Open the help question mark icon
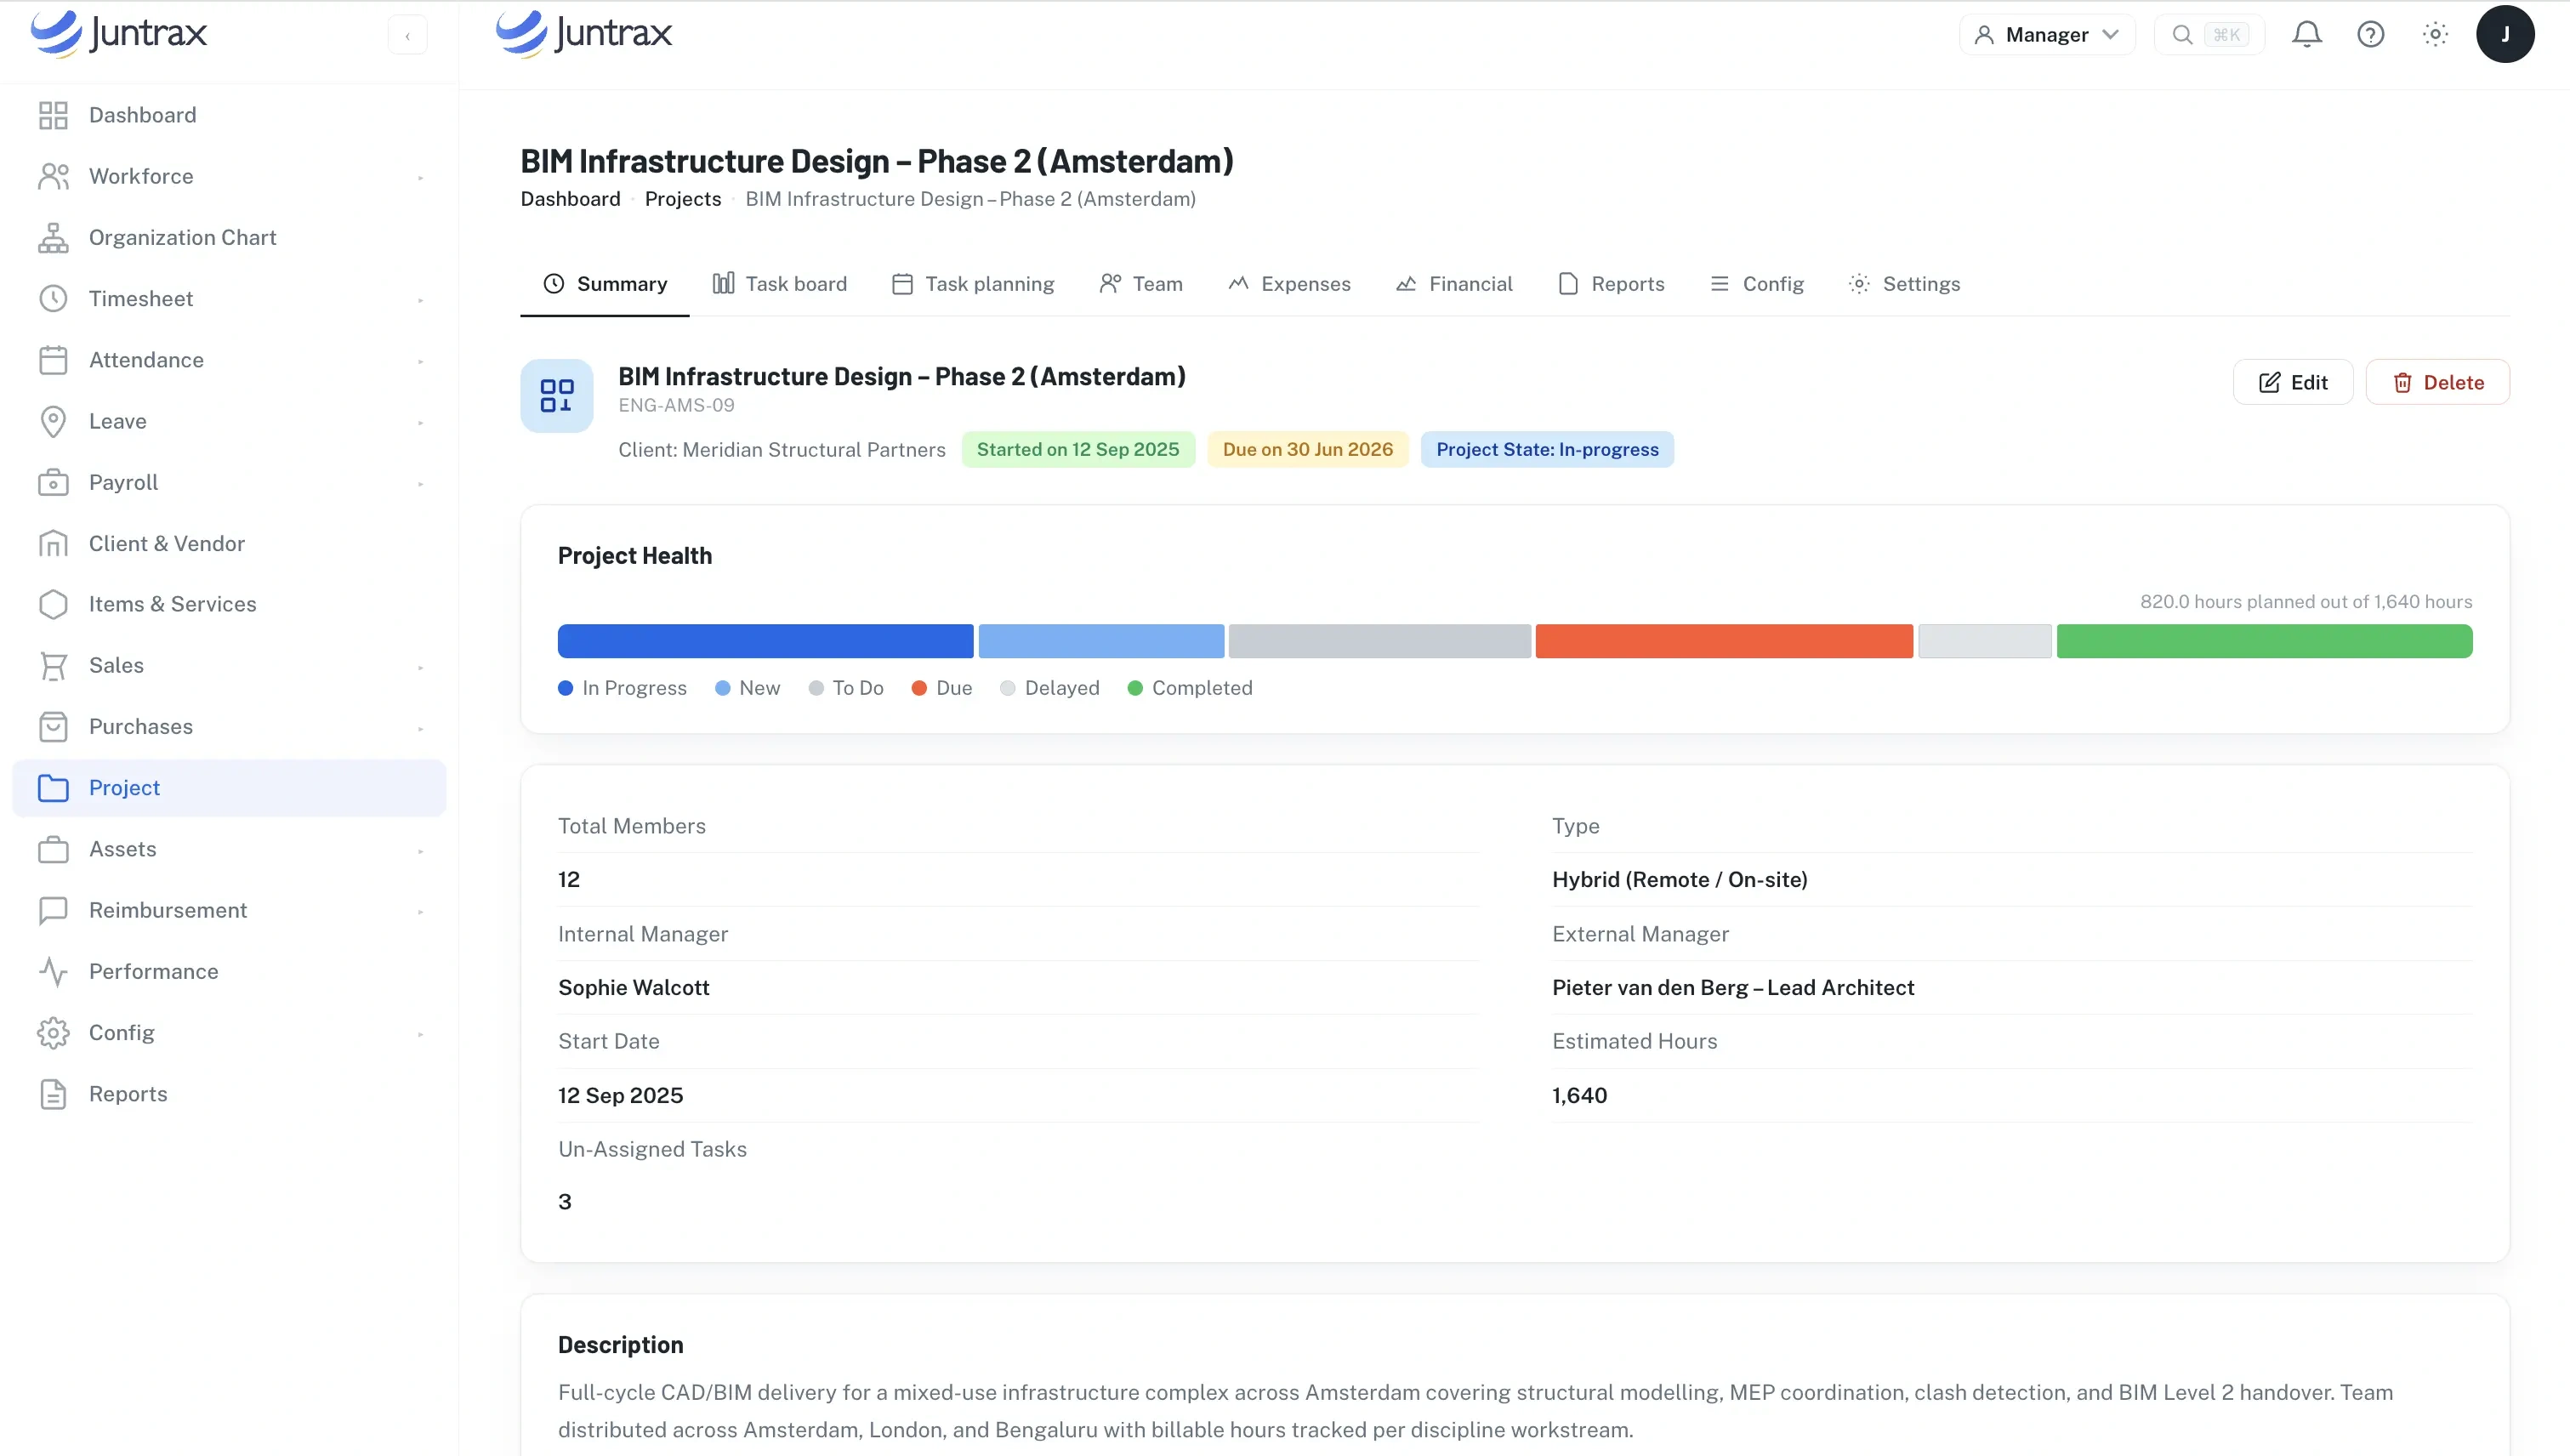The height and width of the screenshot is (1456, 2570). click(x=2370, y=35)
